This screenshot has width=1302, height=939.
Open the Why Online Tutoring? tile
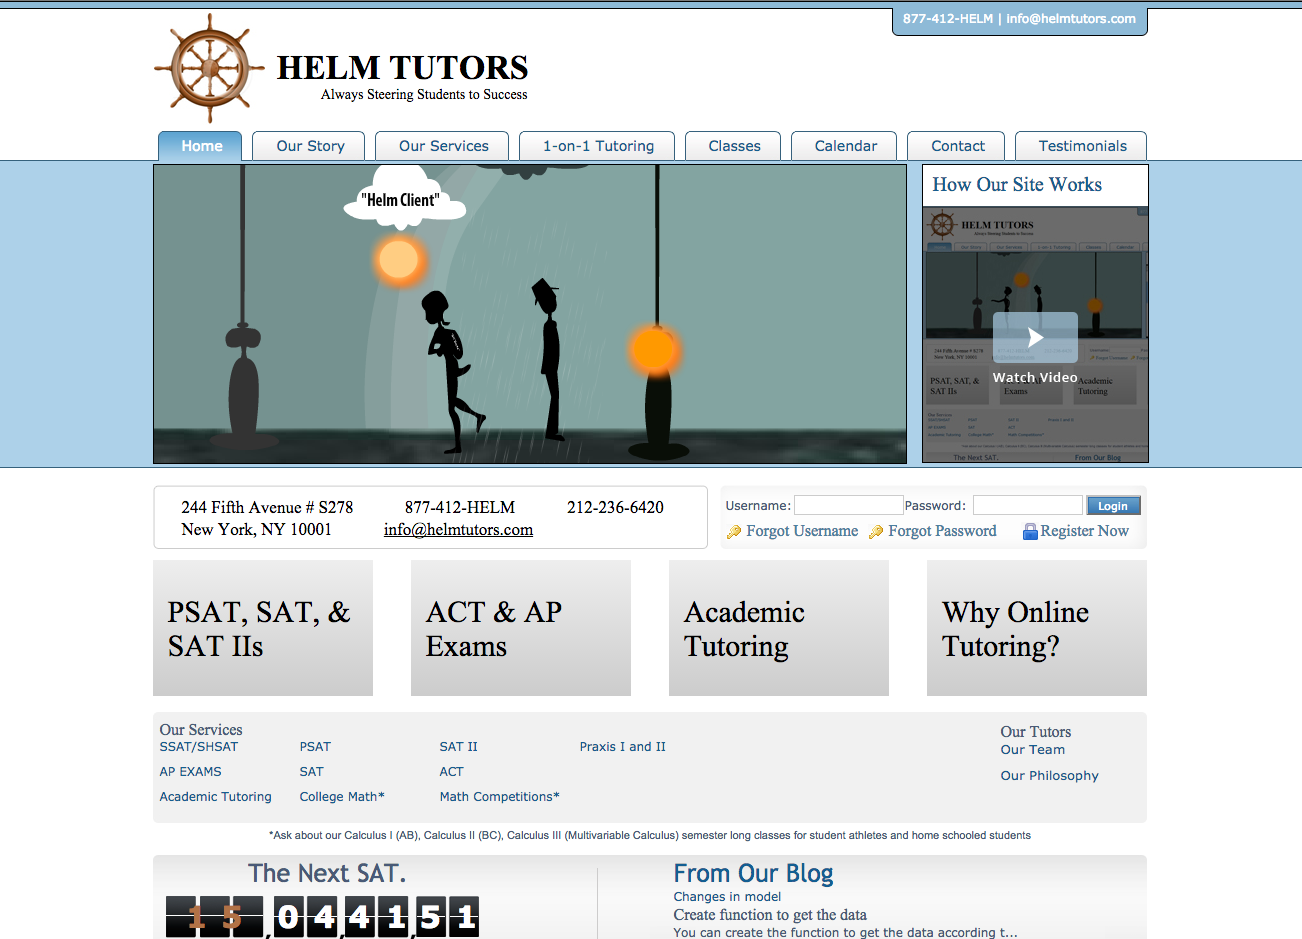coord(1037,628)
